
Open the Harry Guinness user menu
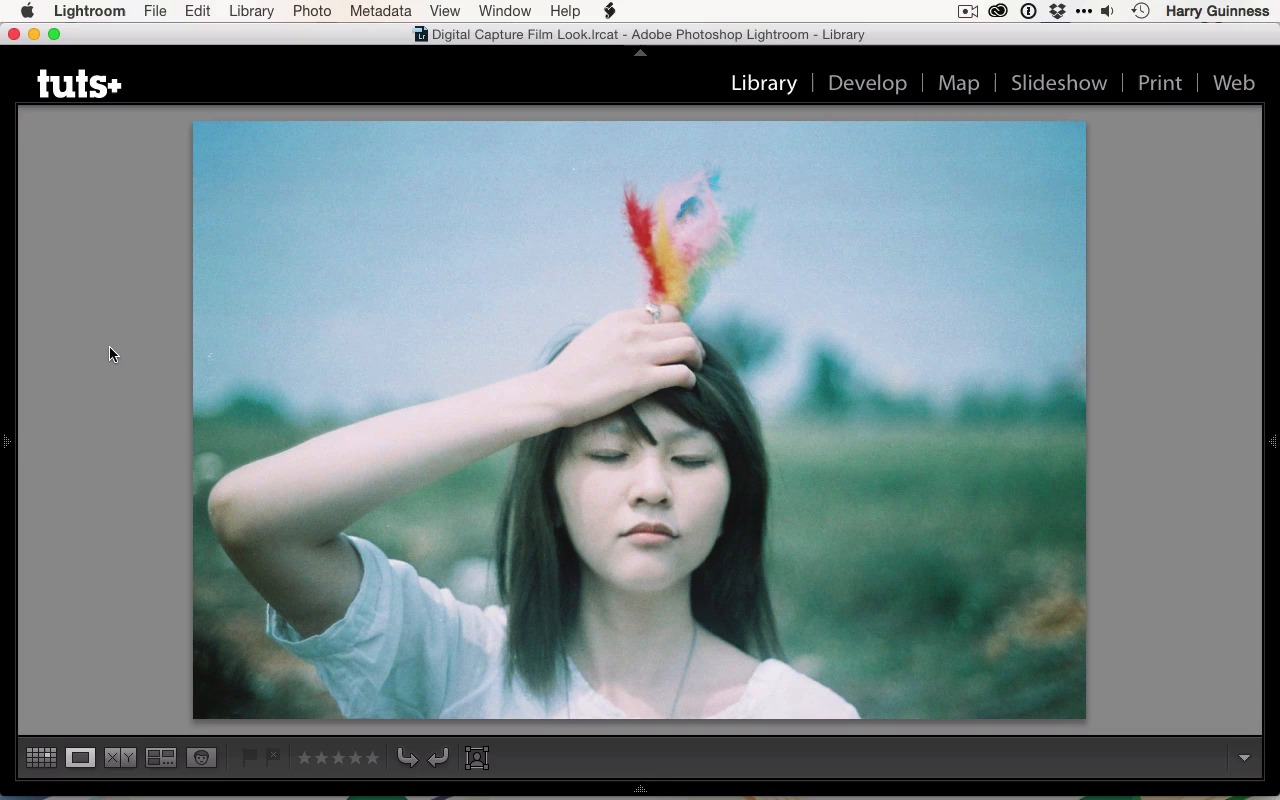(1217, 11)
